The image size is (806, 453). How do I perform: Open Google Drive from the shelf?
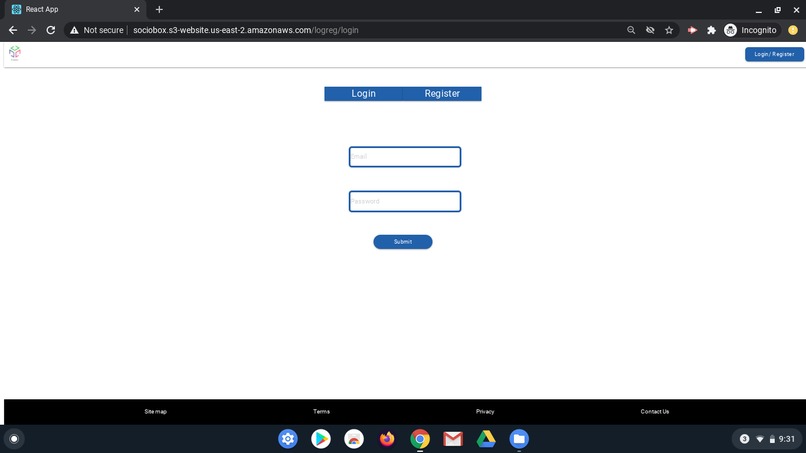(486, 439)
